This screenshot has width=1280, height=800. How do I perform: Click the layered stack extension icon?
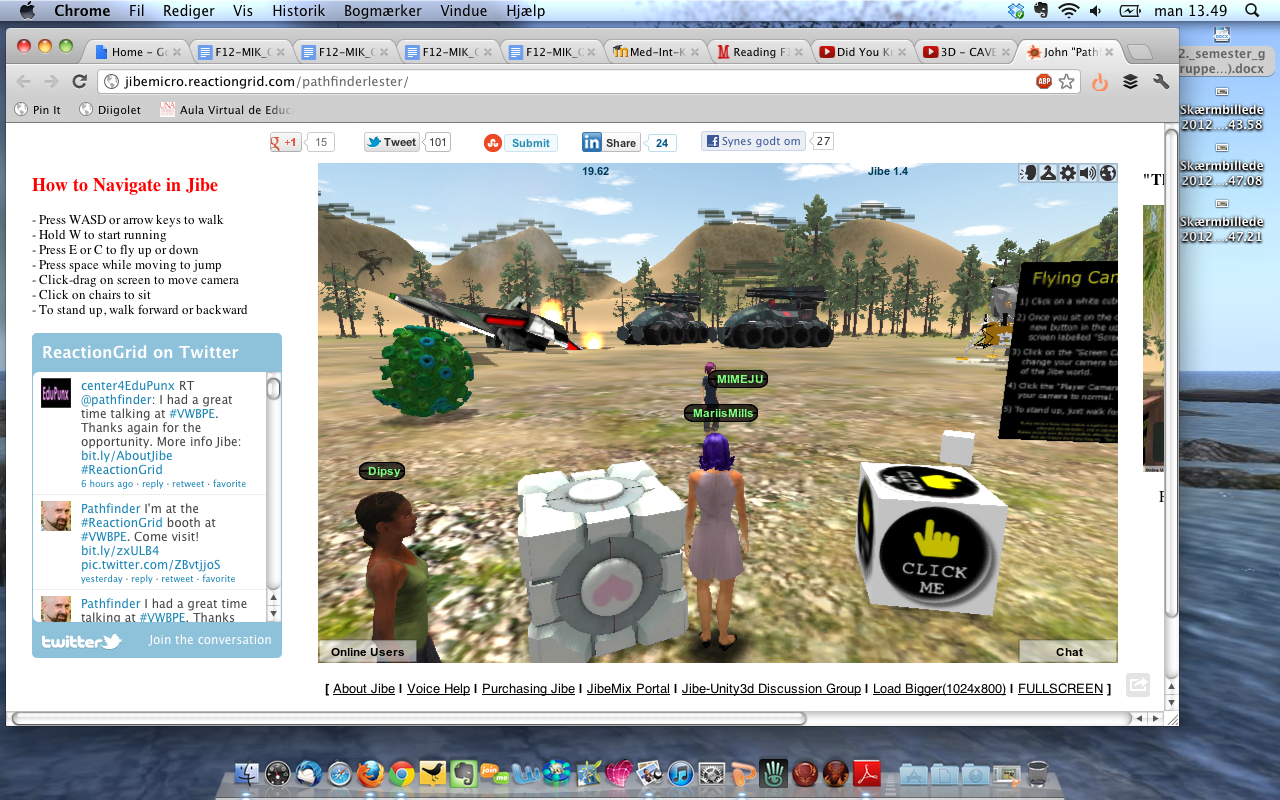tap(1130, 82)
